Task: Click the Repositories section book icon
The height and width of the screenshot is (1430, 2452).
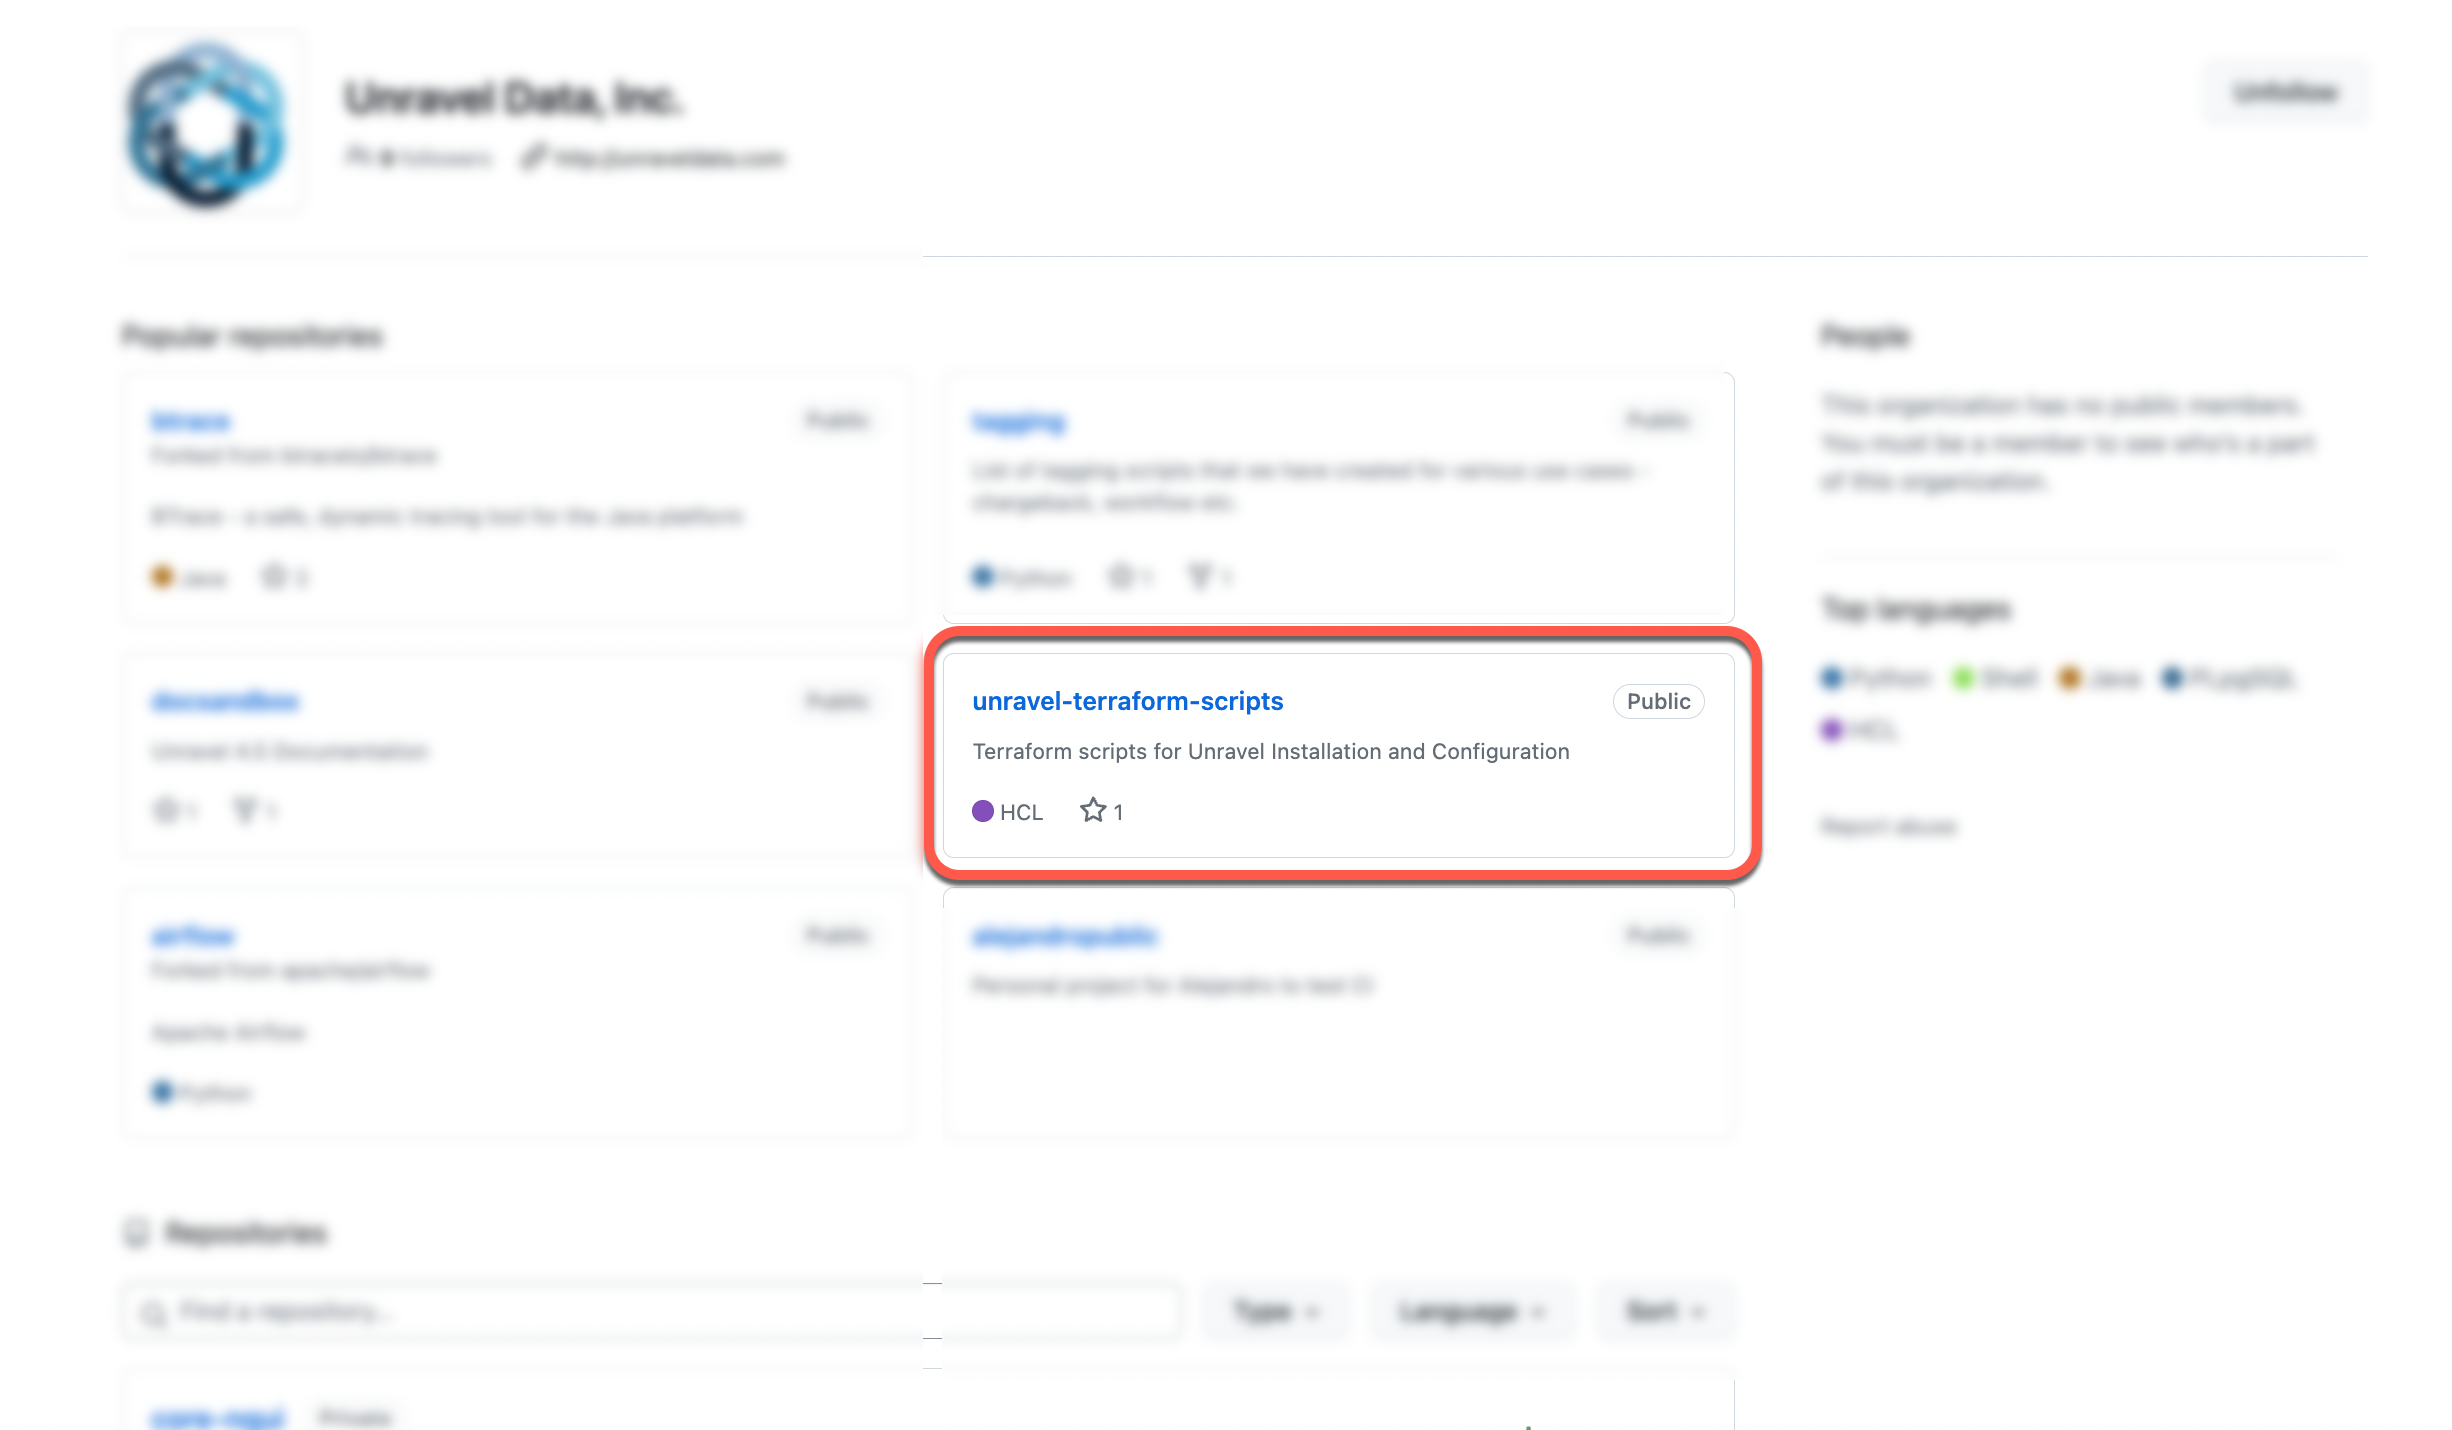Action: (137, 1233)
